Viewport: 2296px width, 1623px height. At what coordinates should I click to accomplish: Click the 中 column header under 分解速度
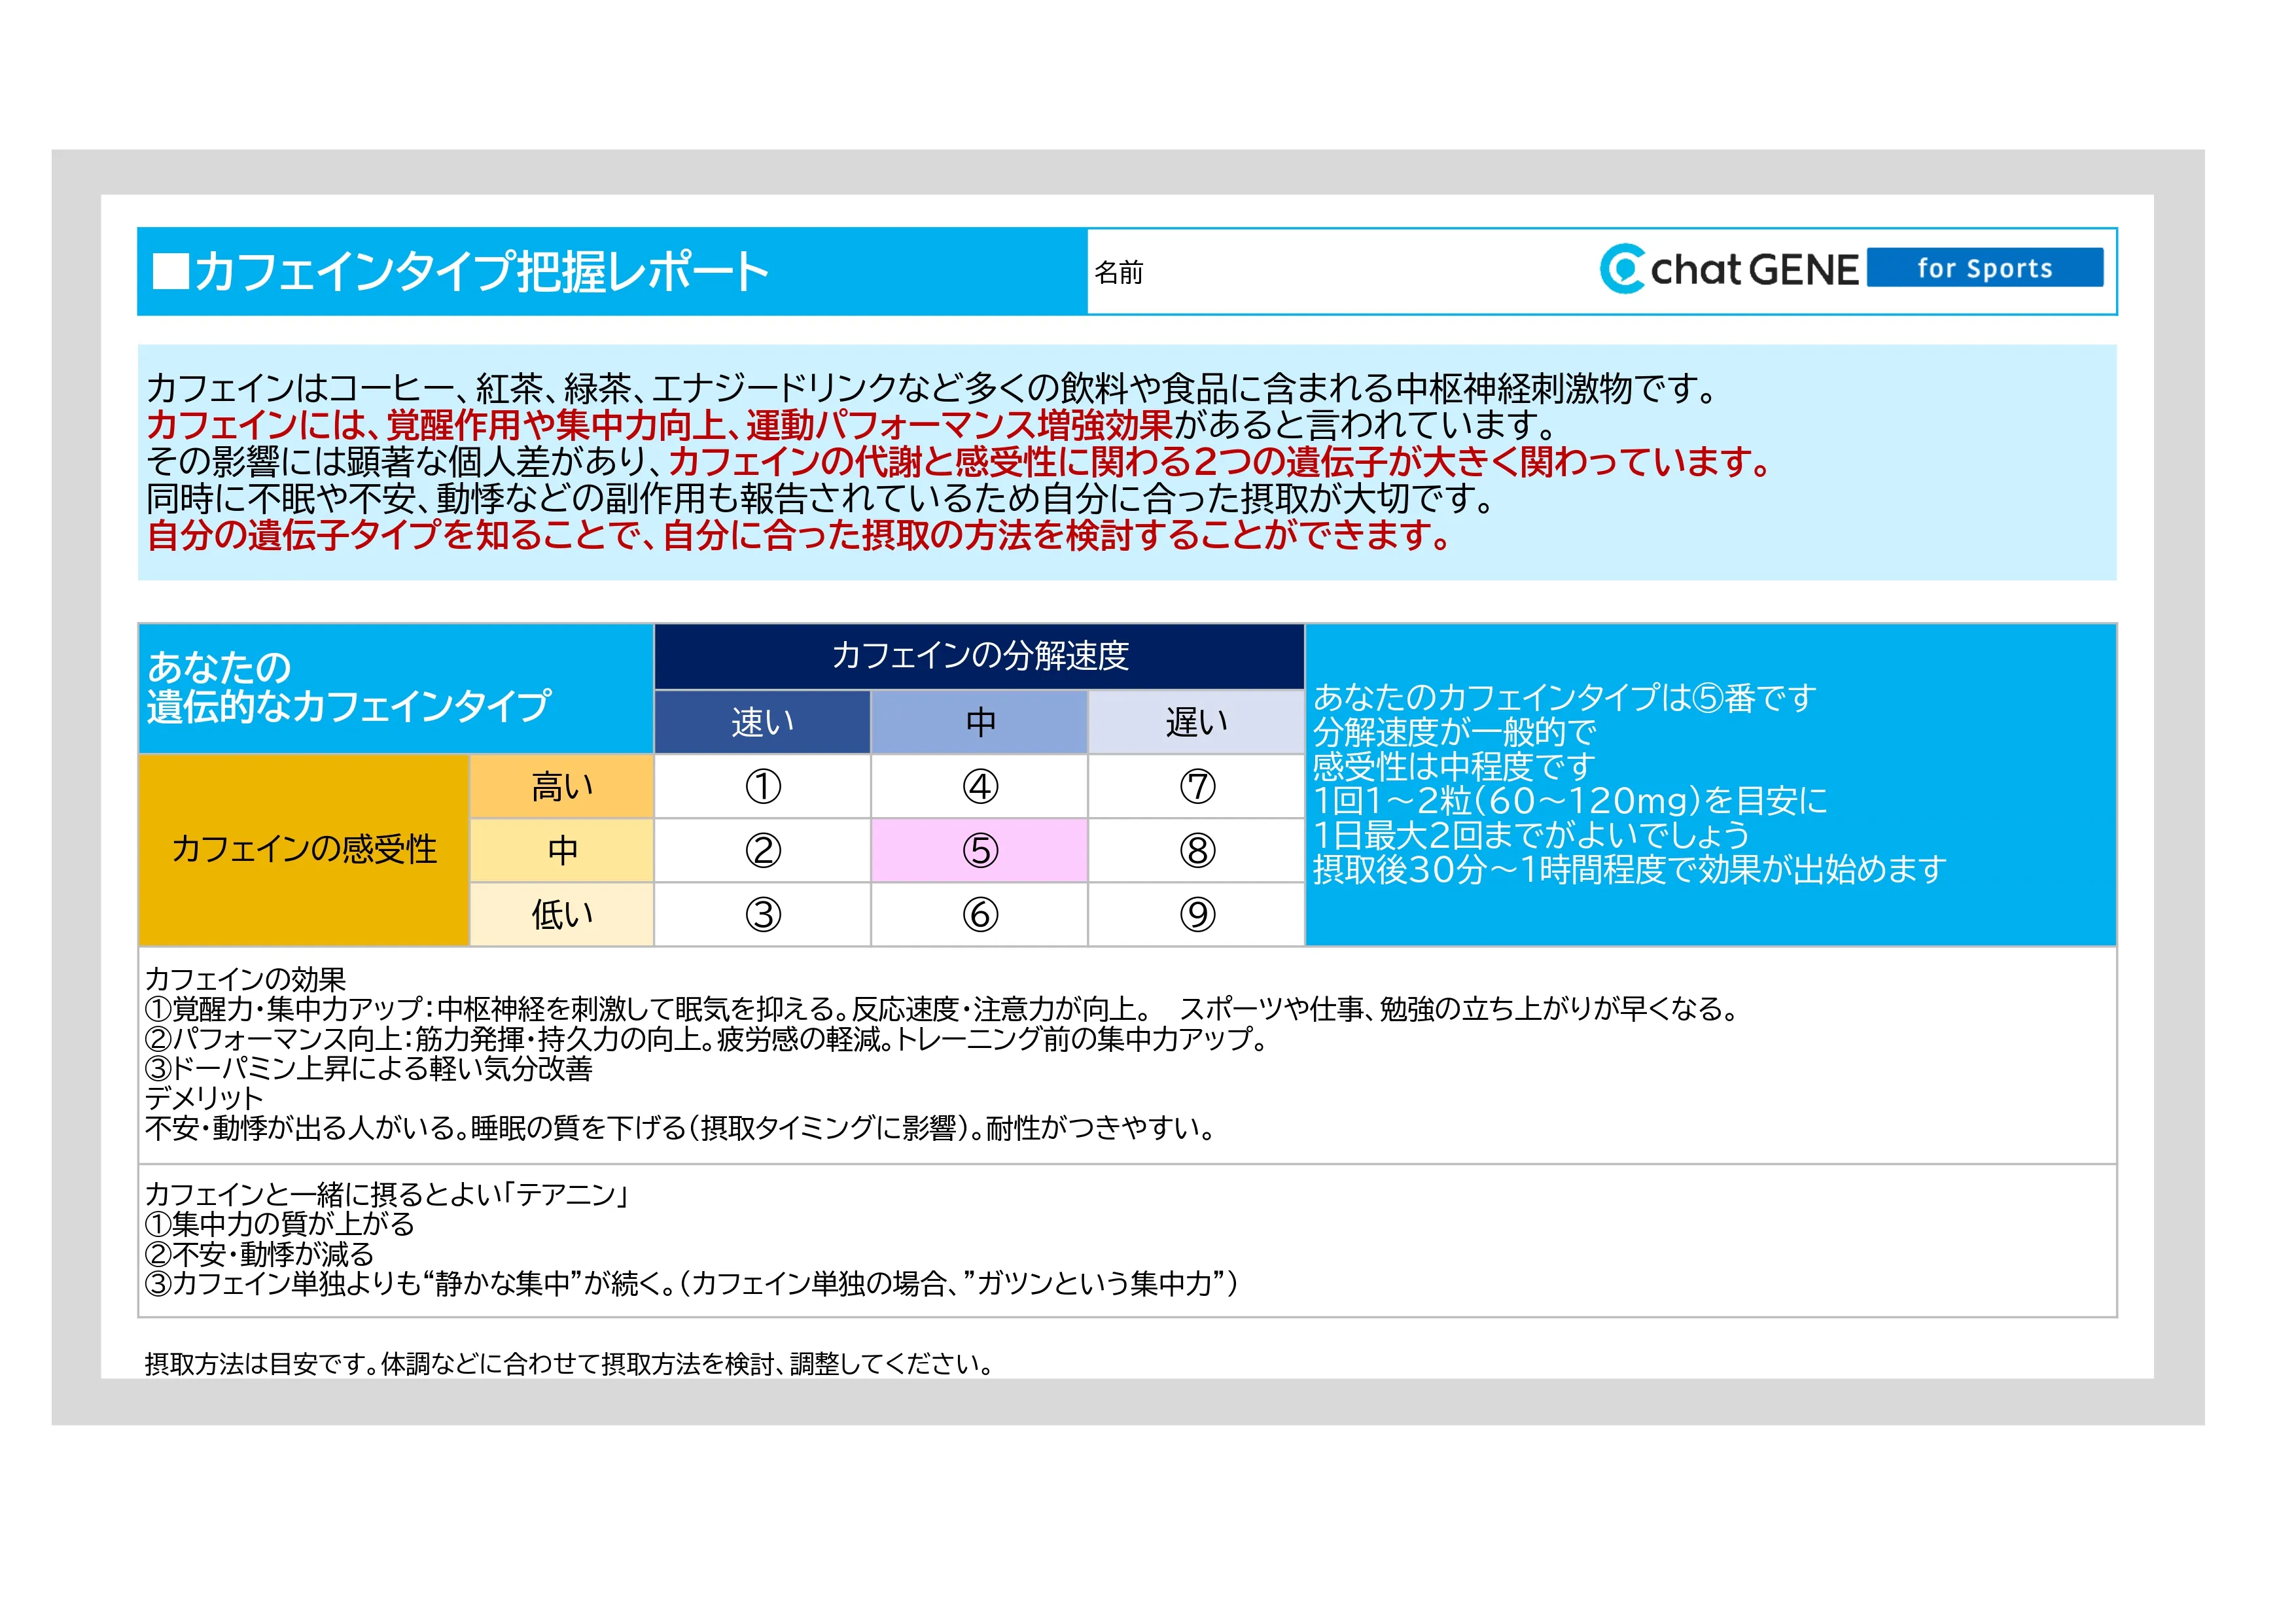979,722
